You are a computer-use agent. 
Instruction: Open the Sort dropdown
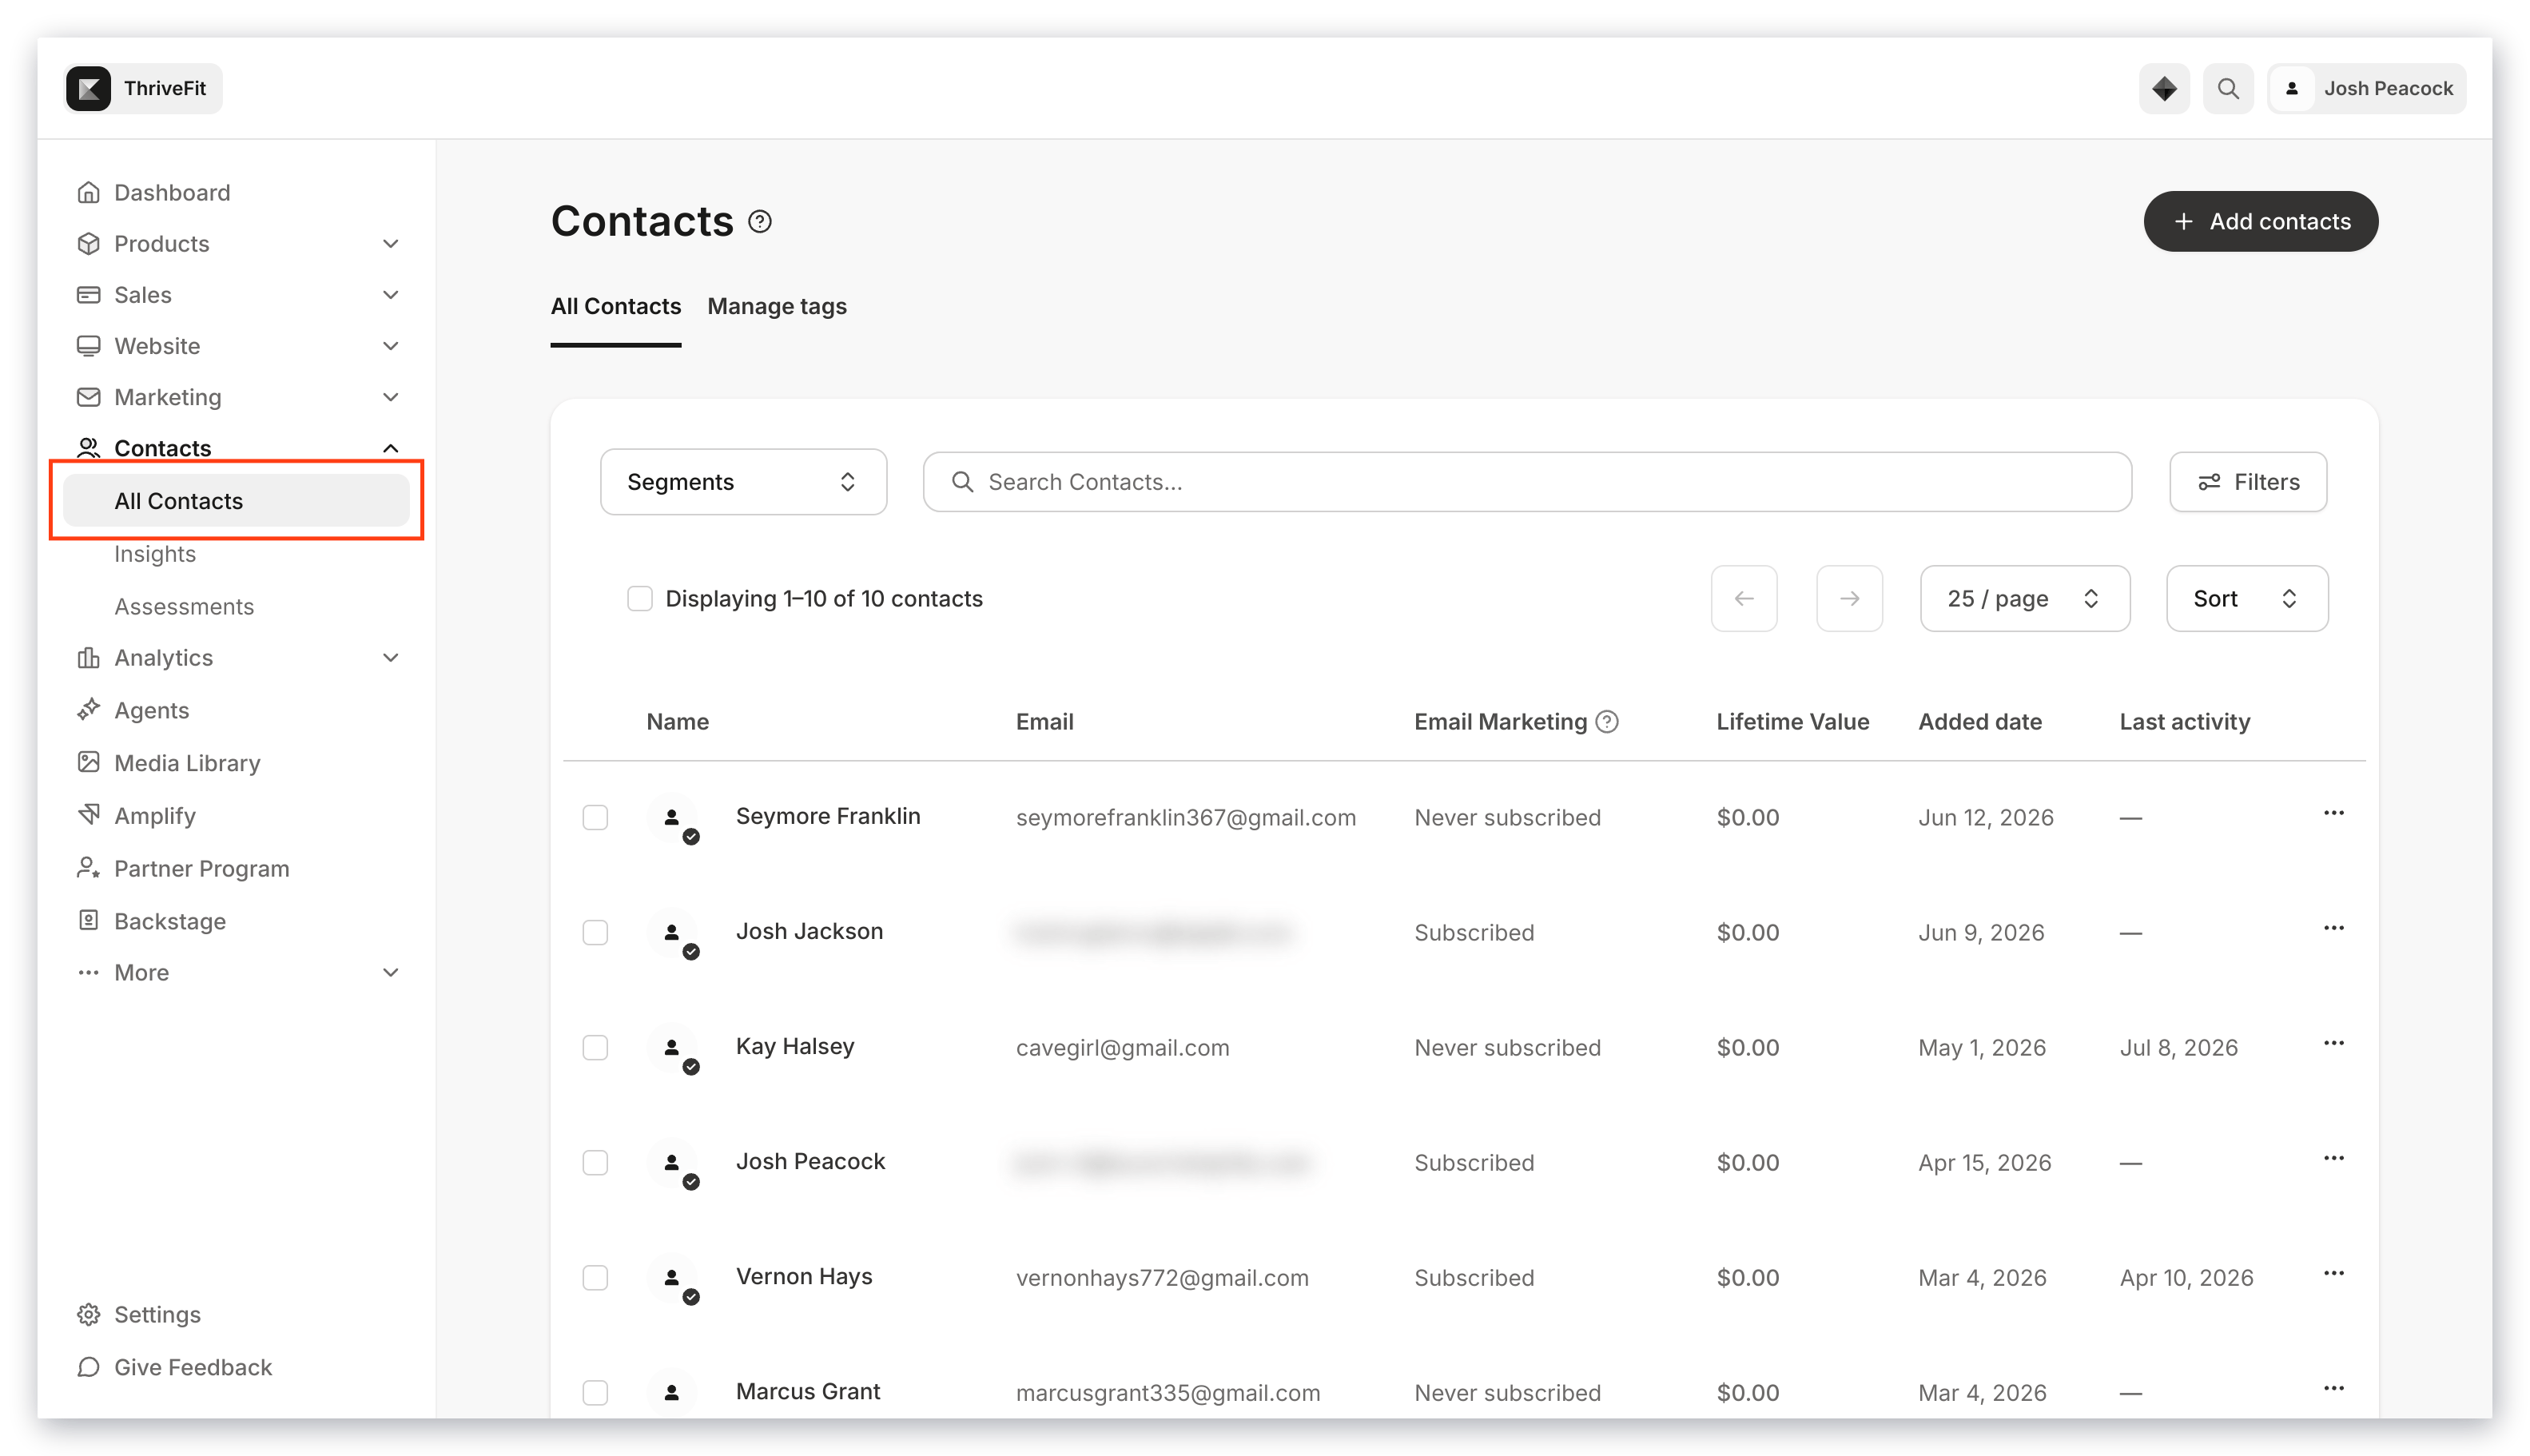[2246, 599]
